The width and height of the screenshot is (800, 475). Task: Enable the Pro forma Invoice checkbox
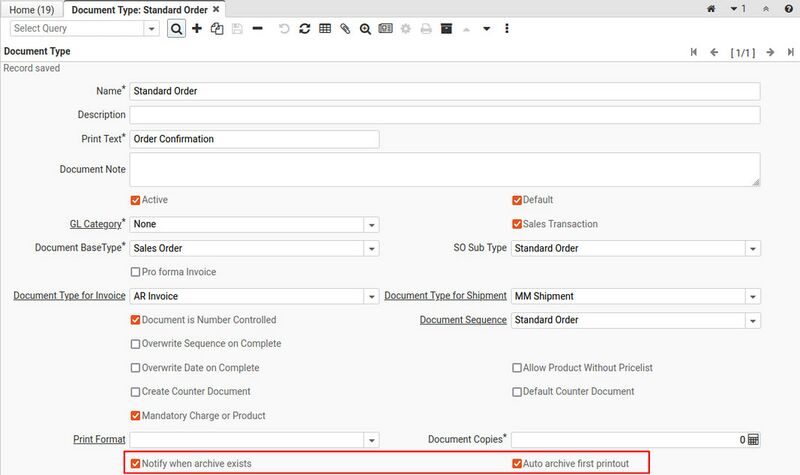[x=136, y=272]
